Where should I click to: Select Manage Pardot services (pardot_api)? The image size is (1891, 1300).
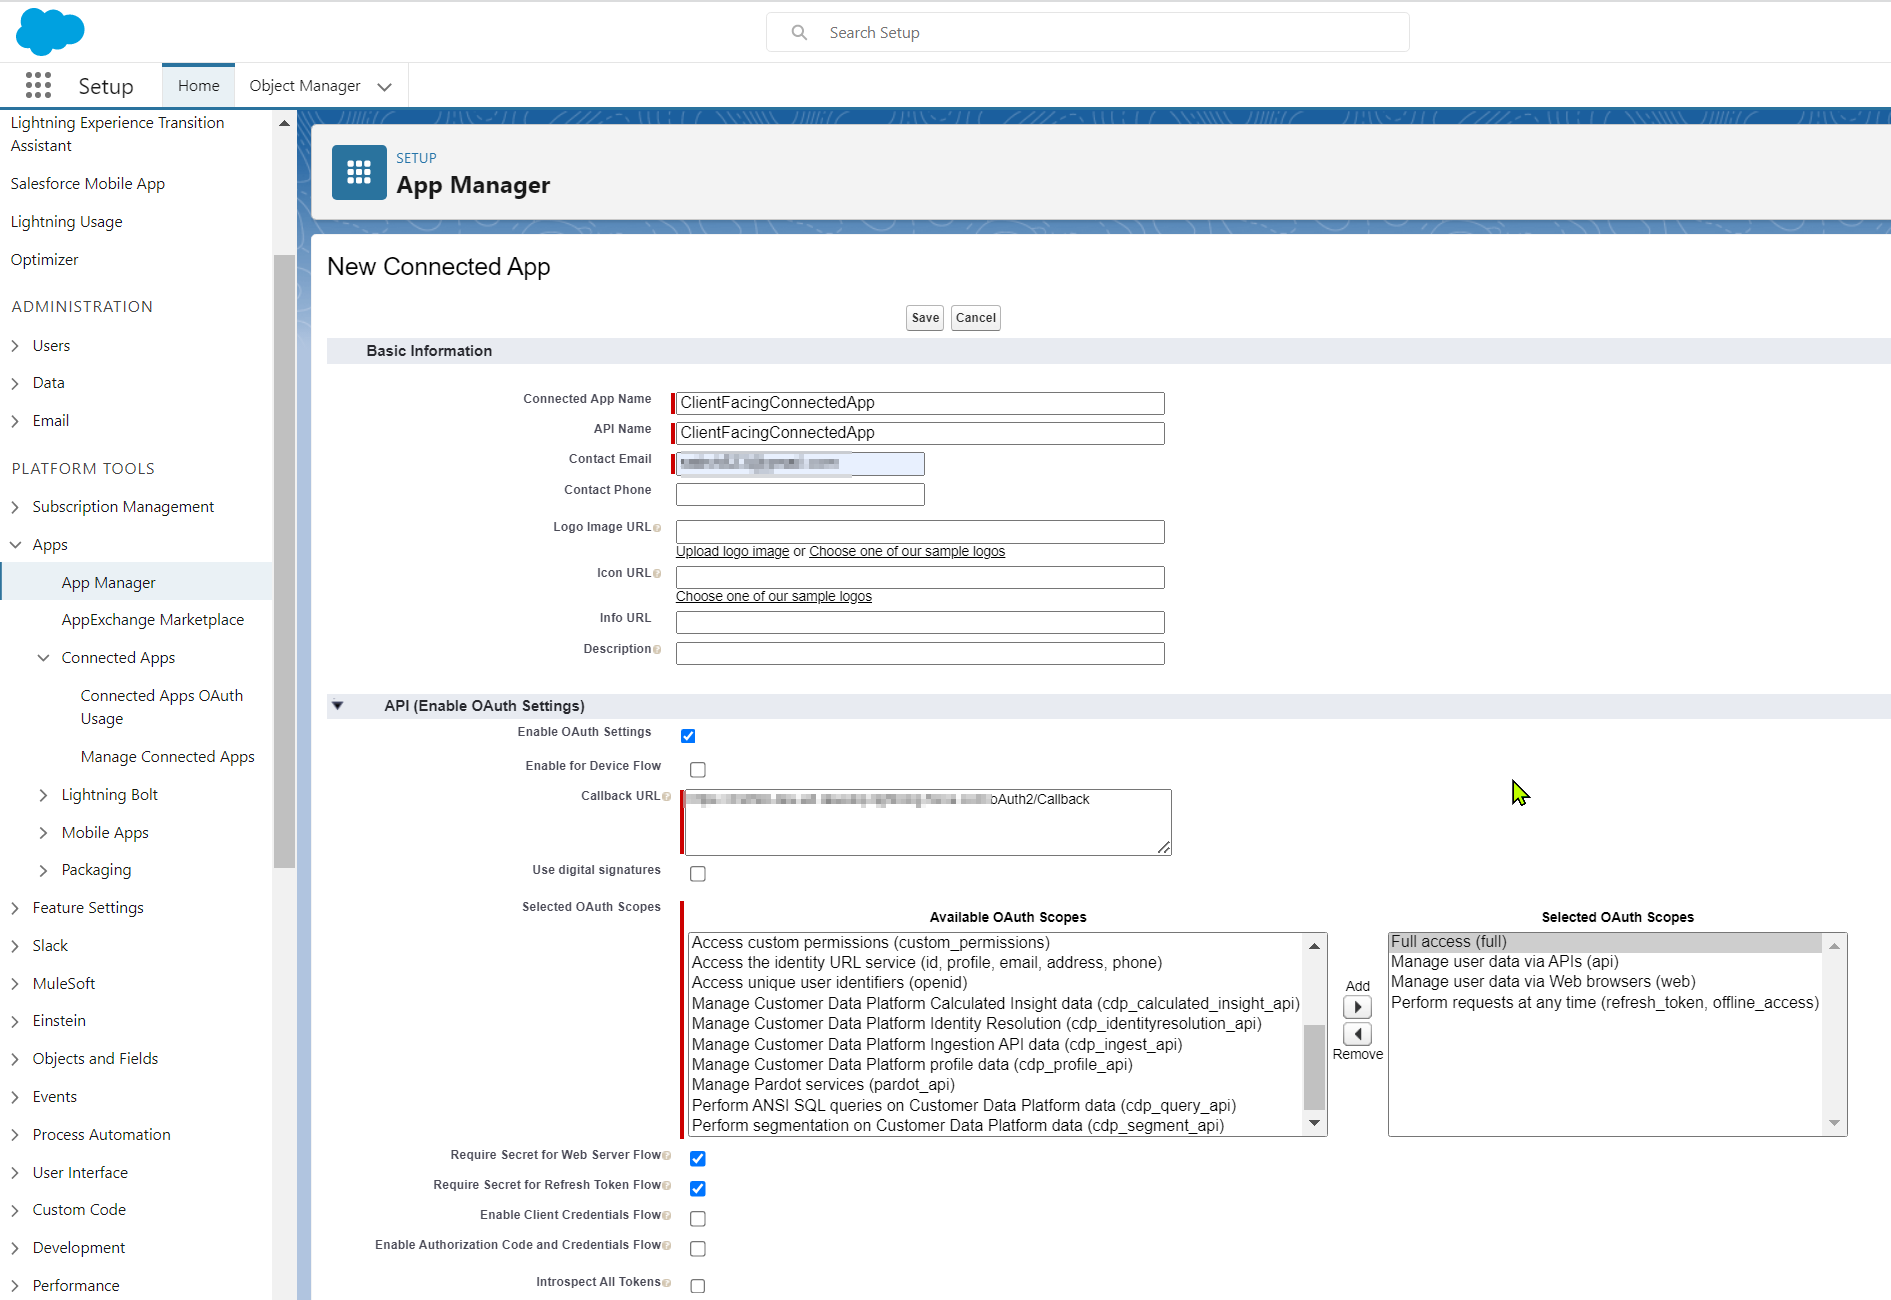(823, 1085)
